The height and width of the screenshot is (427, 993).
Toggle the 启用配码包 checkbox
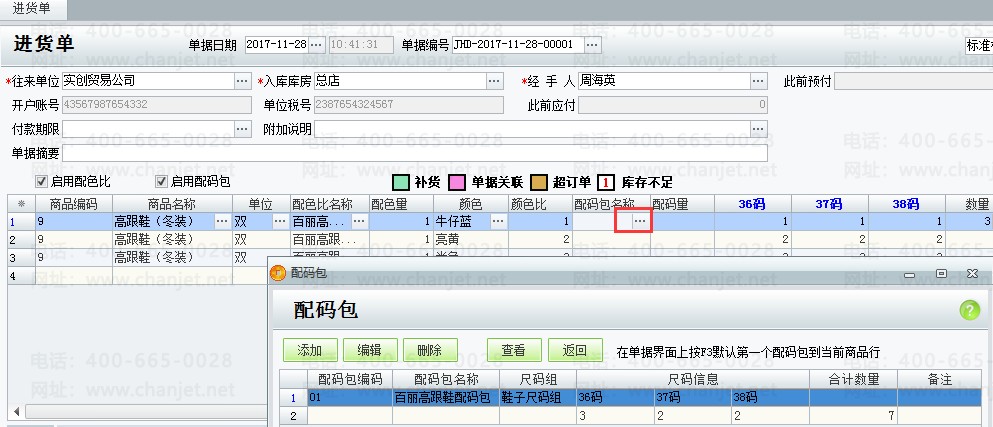tap(161, 182)
